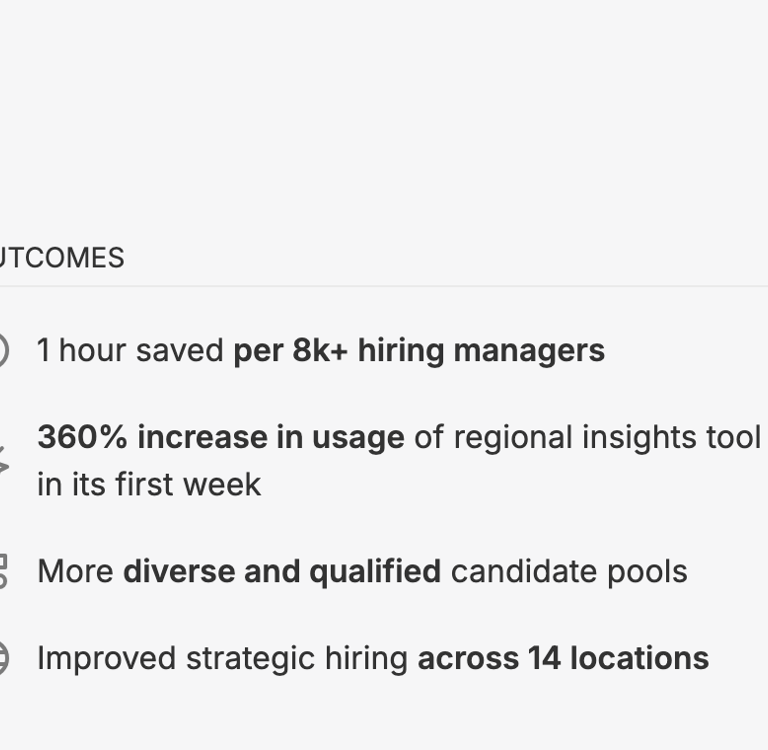Click the divider line beneath OUTCOMES
The height and width of the screenshot is (750, 768).
pyautogui.click(x=384, y=286)
